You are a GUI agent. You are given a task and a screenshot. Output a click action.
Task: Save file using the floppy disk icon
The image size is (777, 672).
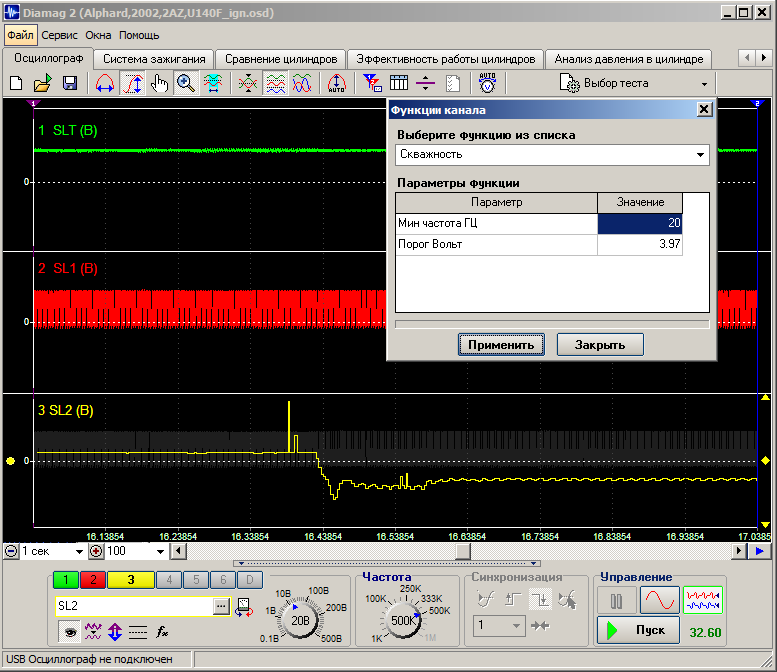click(x=70, y=83)
